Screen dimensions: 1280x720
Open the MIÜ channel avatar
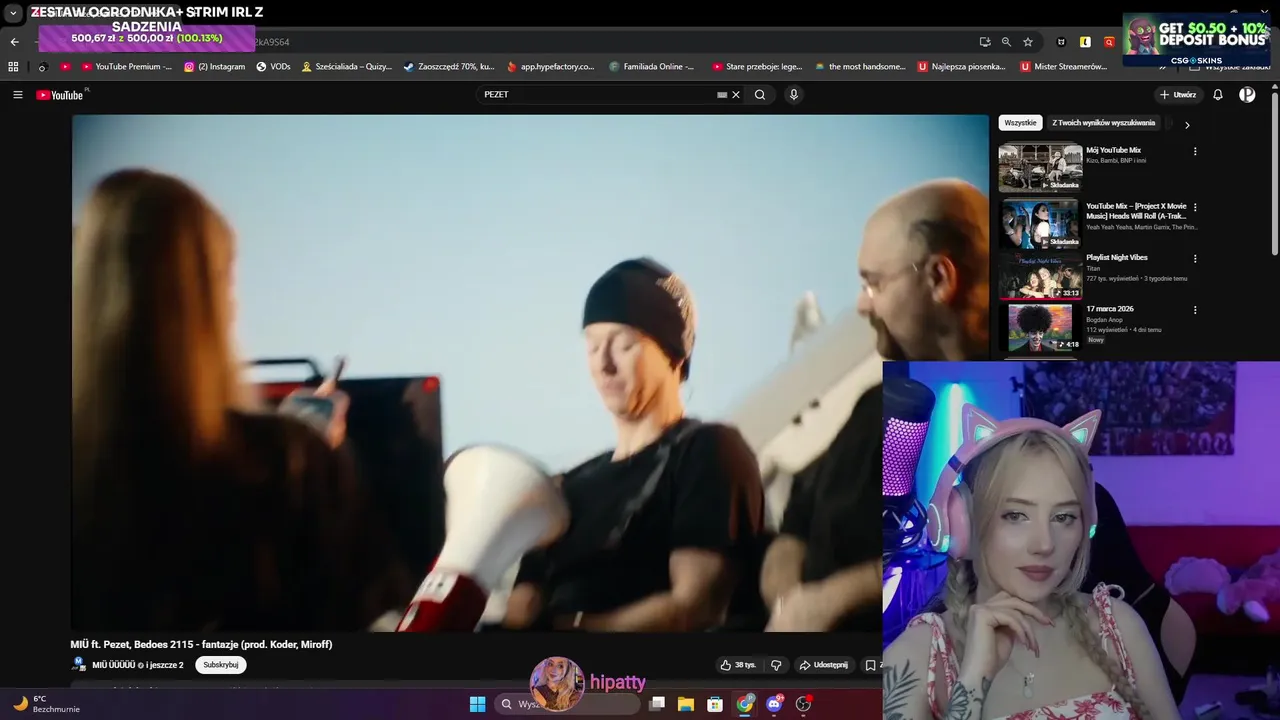point(79,664)
